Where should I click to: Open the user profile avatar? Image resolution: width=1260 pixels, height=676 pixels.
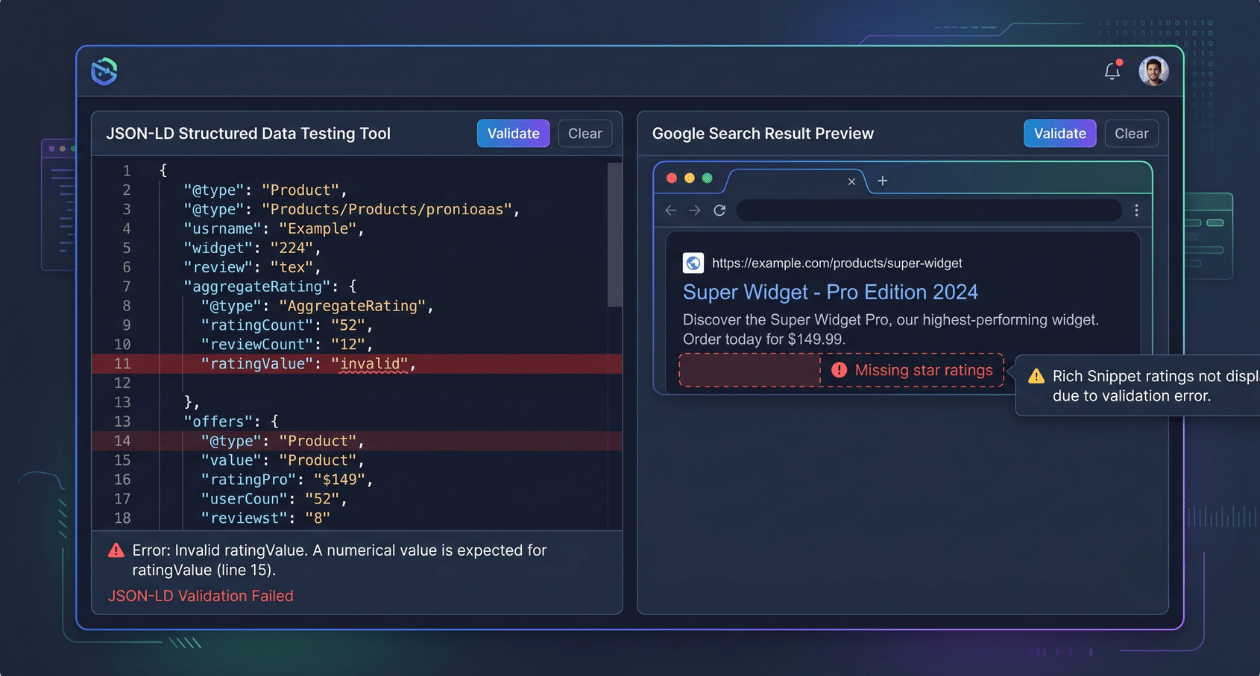point(1153,71)
